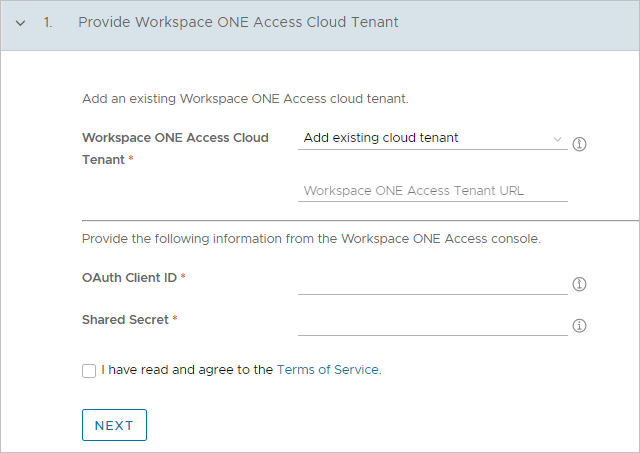Click the 'Shared Secret' label
Screen dimensions: 640x453
point(125,320)
